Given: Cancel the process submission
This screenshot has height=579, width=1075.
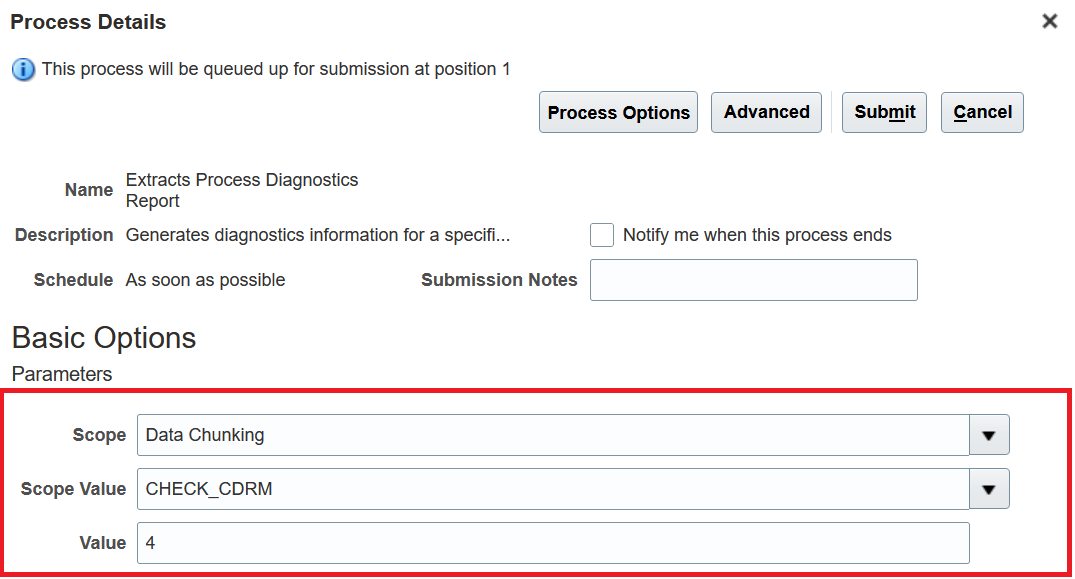Looking at the screenshot, I should [x=982, y=112].
